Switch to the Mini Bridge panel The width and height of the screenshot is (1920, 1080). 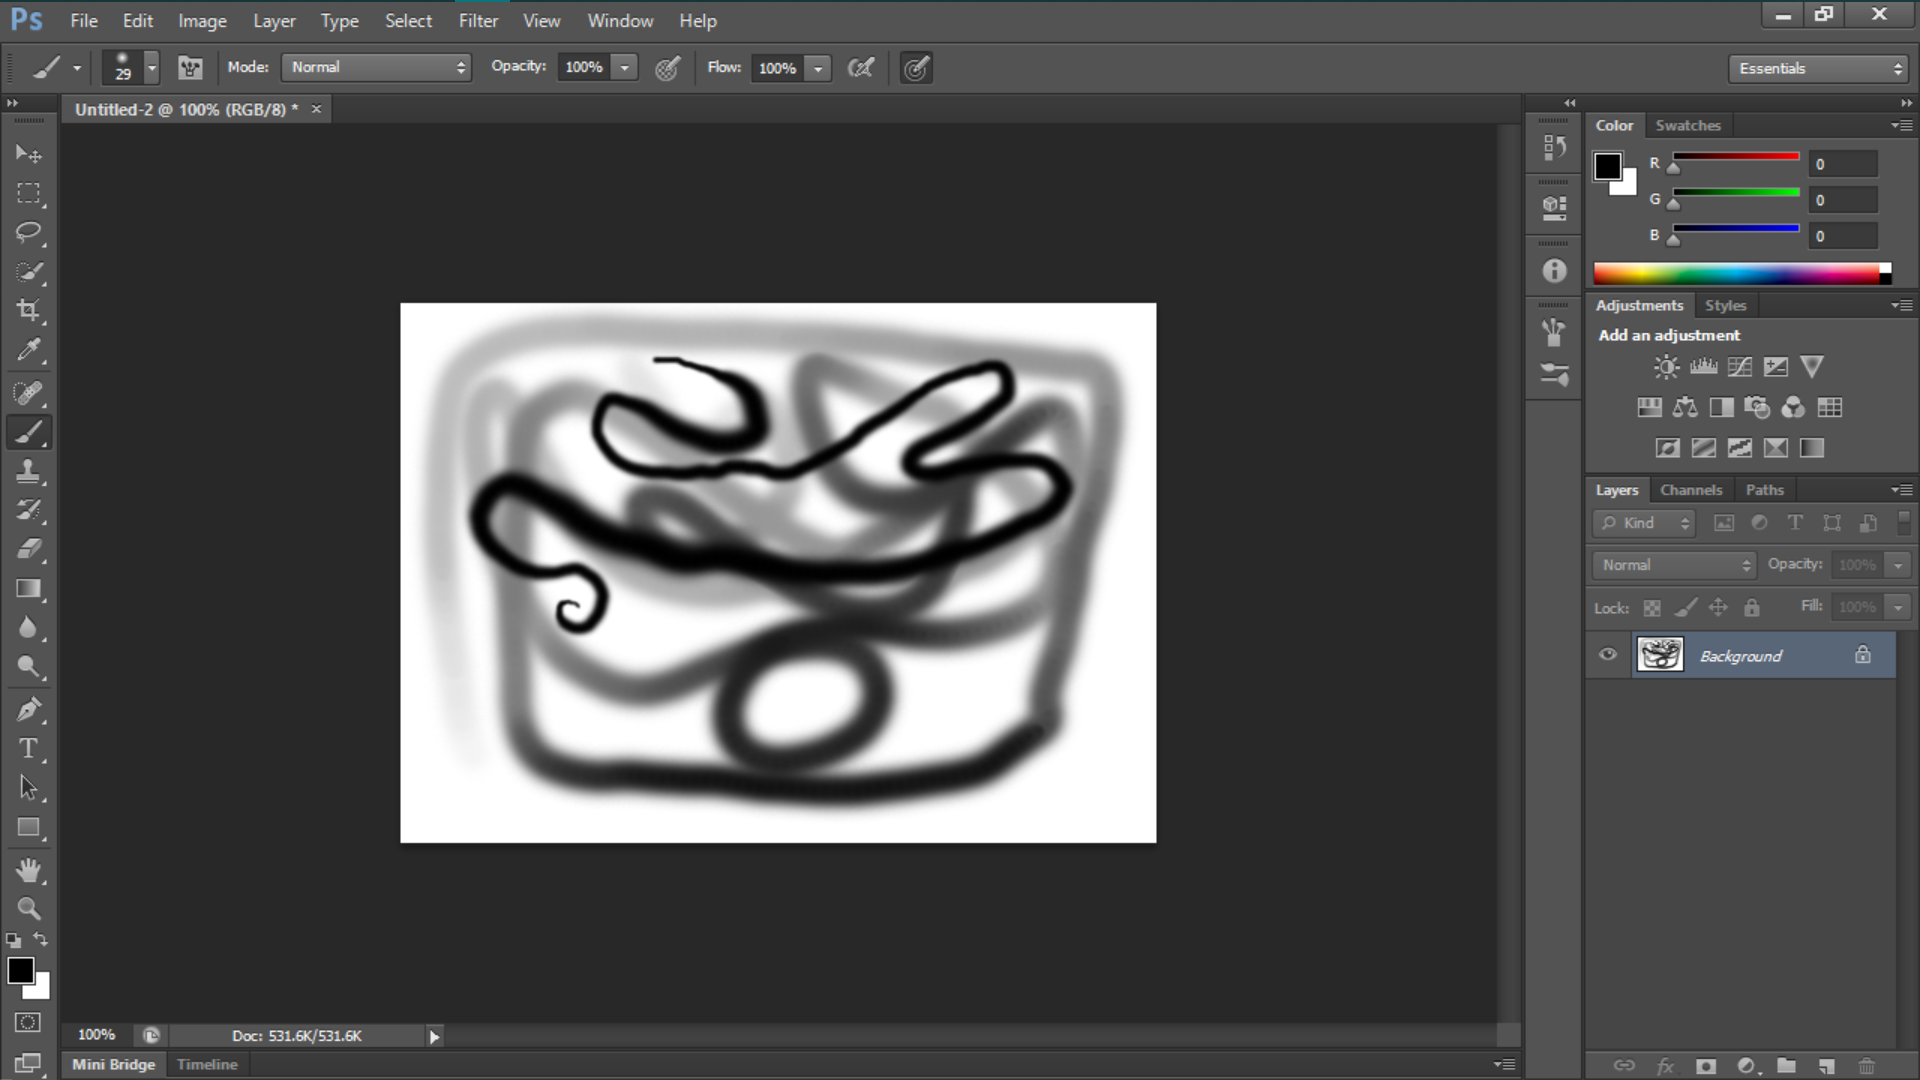113,1064
